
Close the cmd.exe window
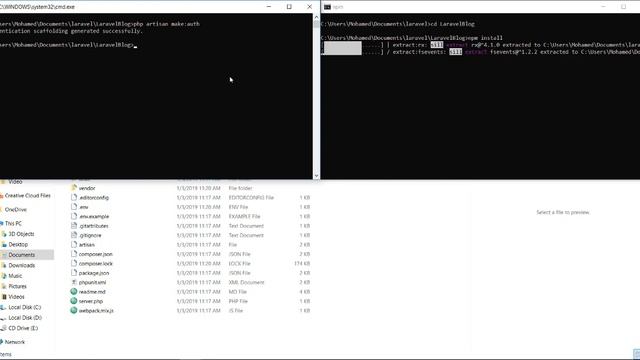point(309,7)
